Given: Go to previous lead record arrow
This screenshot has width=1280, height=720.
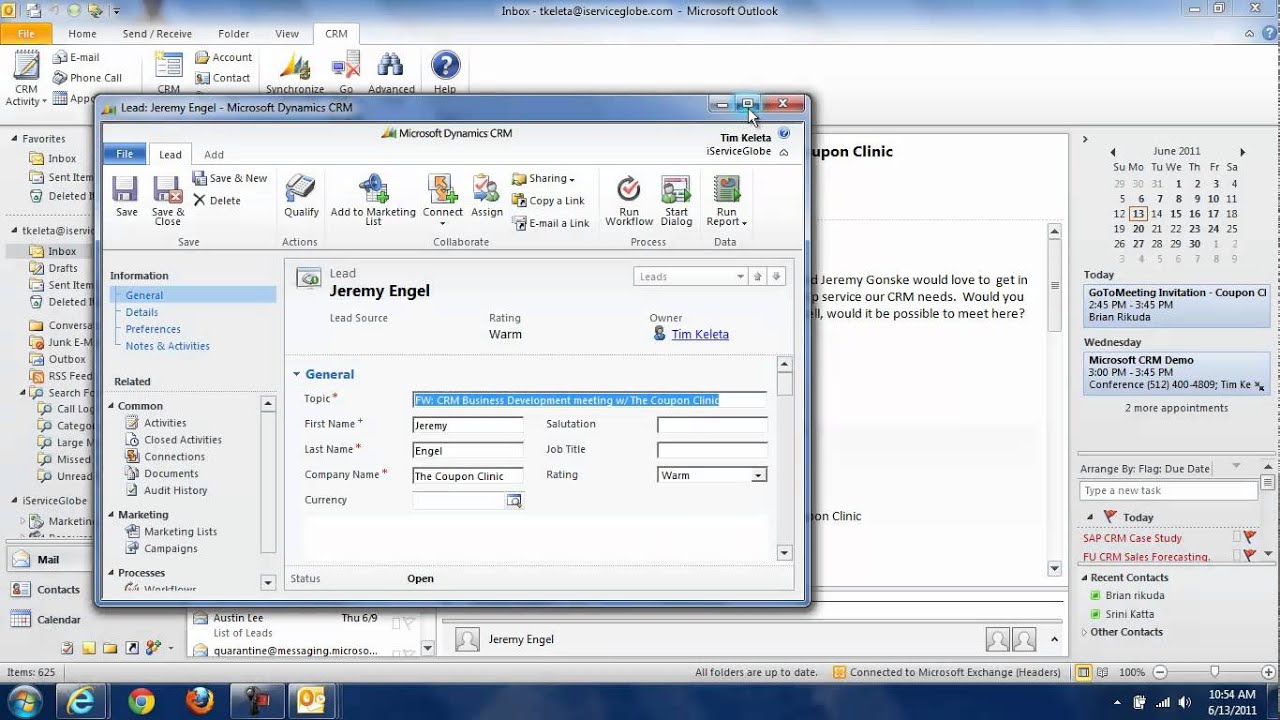Looking at the screenshot, I should coord(758,277).
